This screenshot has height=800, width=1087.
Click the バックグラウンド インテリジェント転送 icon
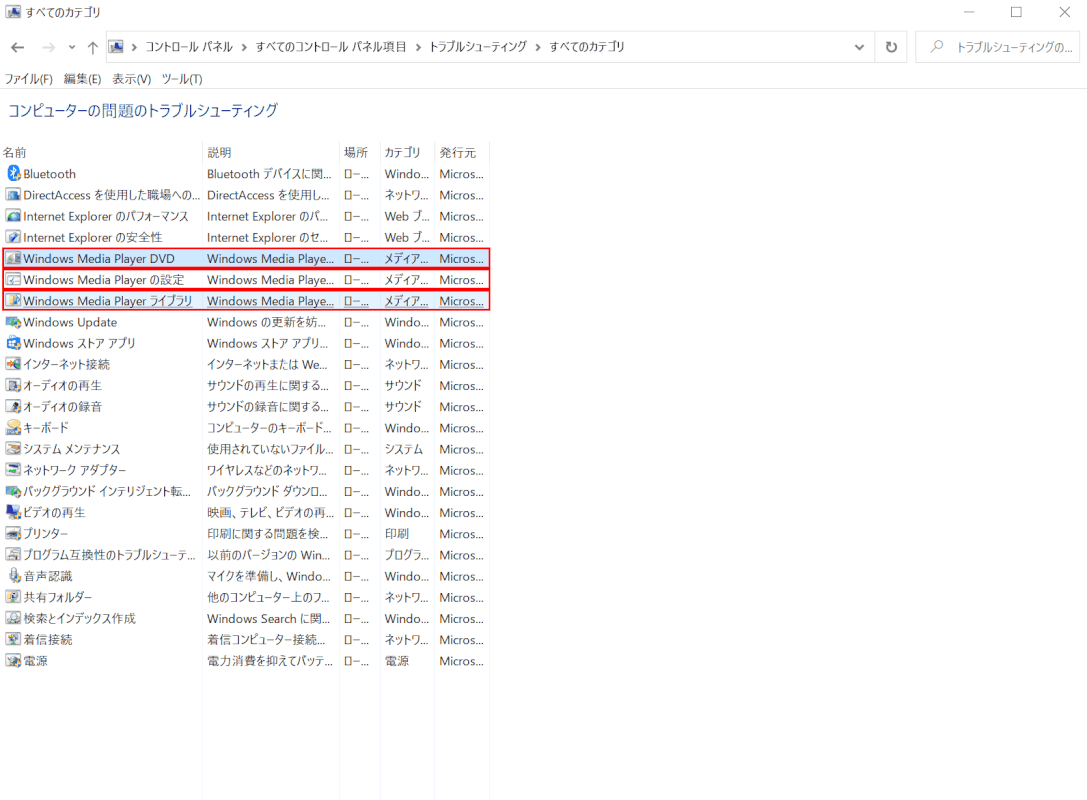13,491
